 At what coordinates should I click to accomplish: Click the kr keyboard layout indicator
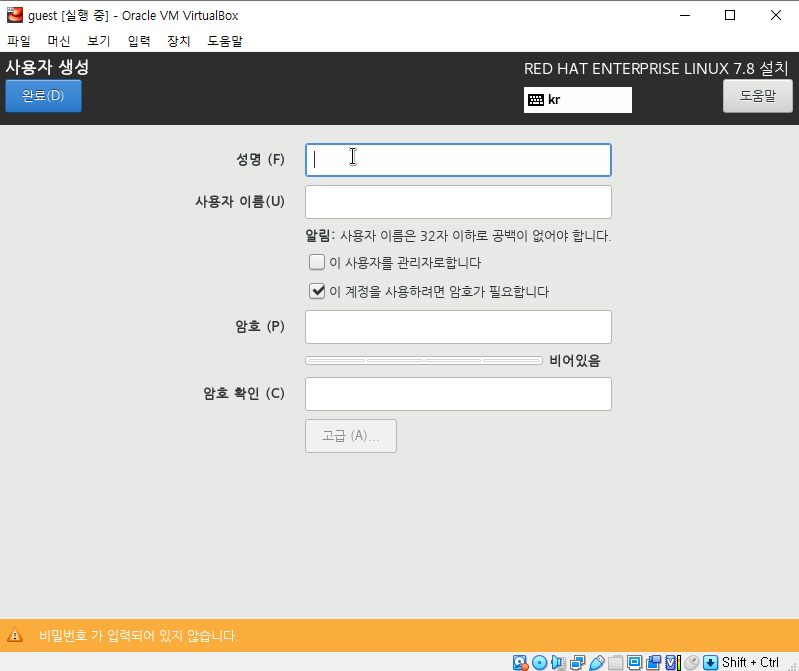578,100
